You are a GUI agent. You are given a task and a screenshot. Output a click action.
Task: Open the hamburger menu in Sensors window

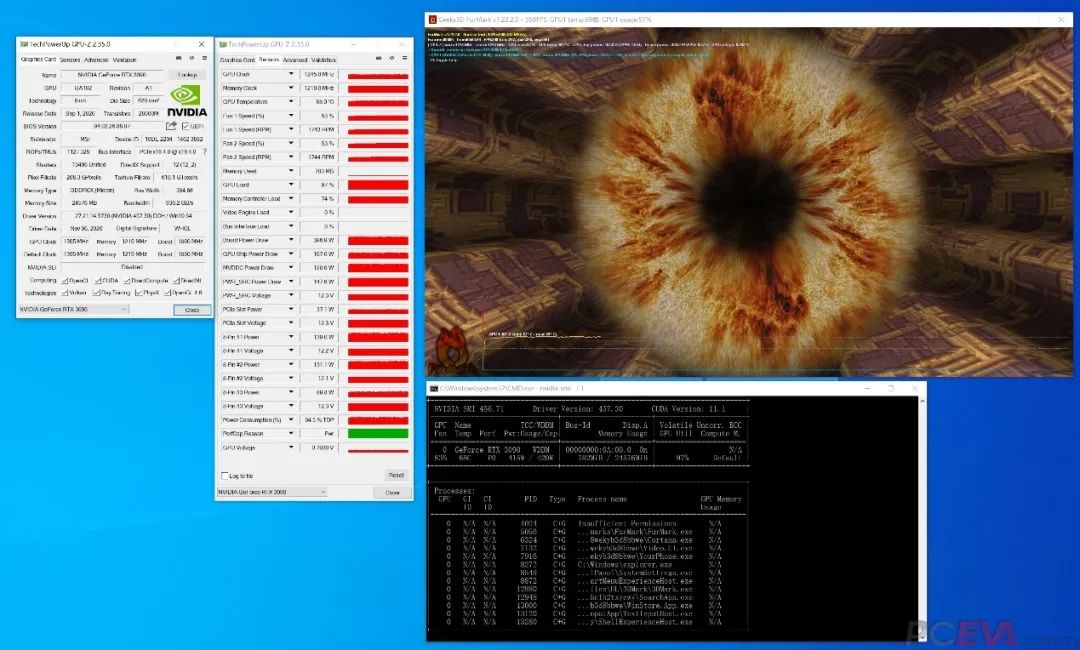click(404, 59)
